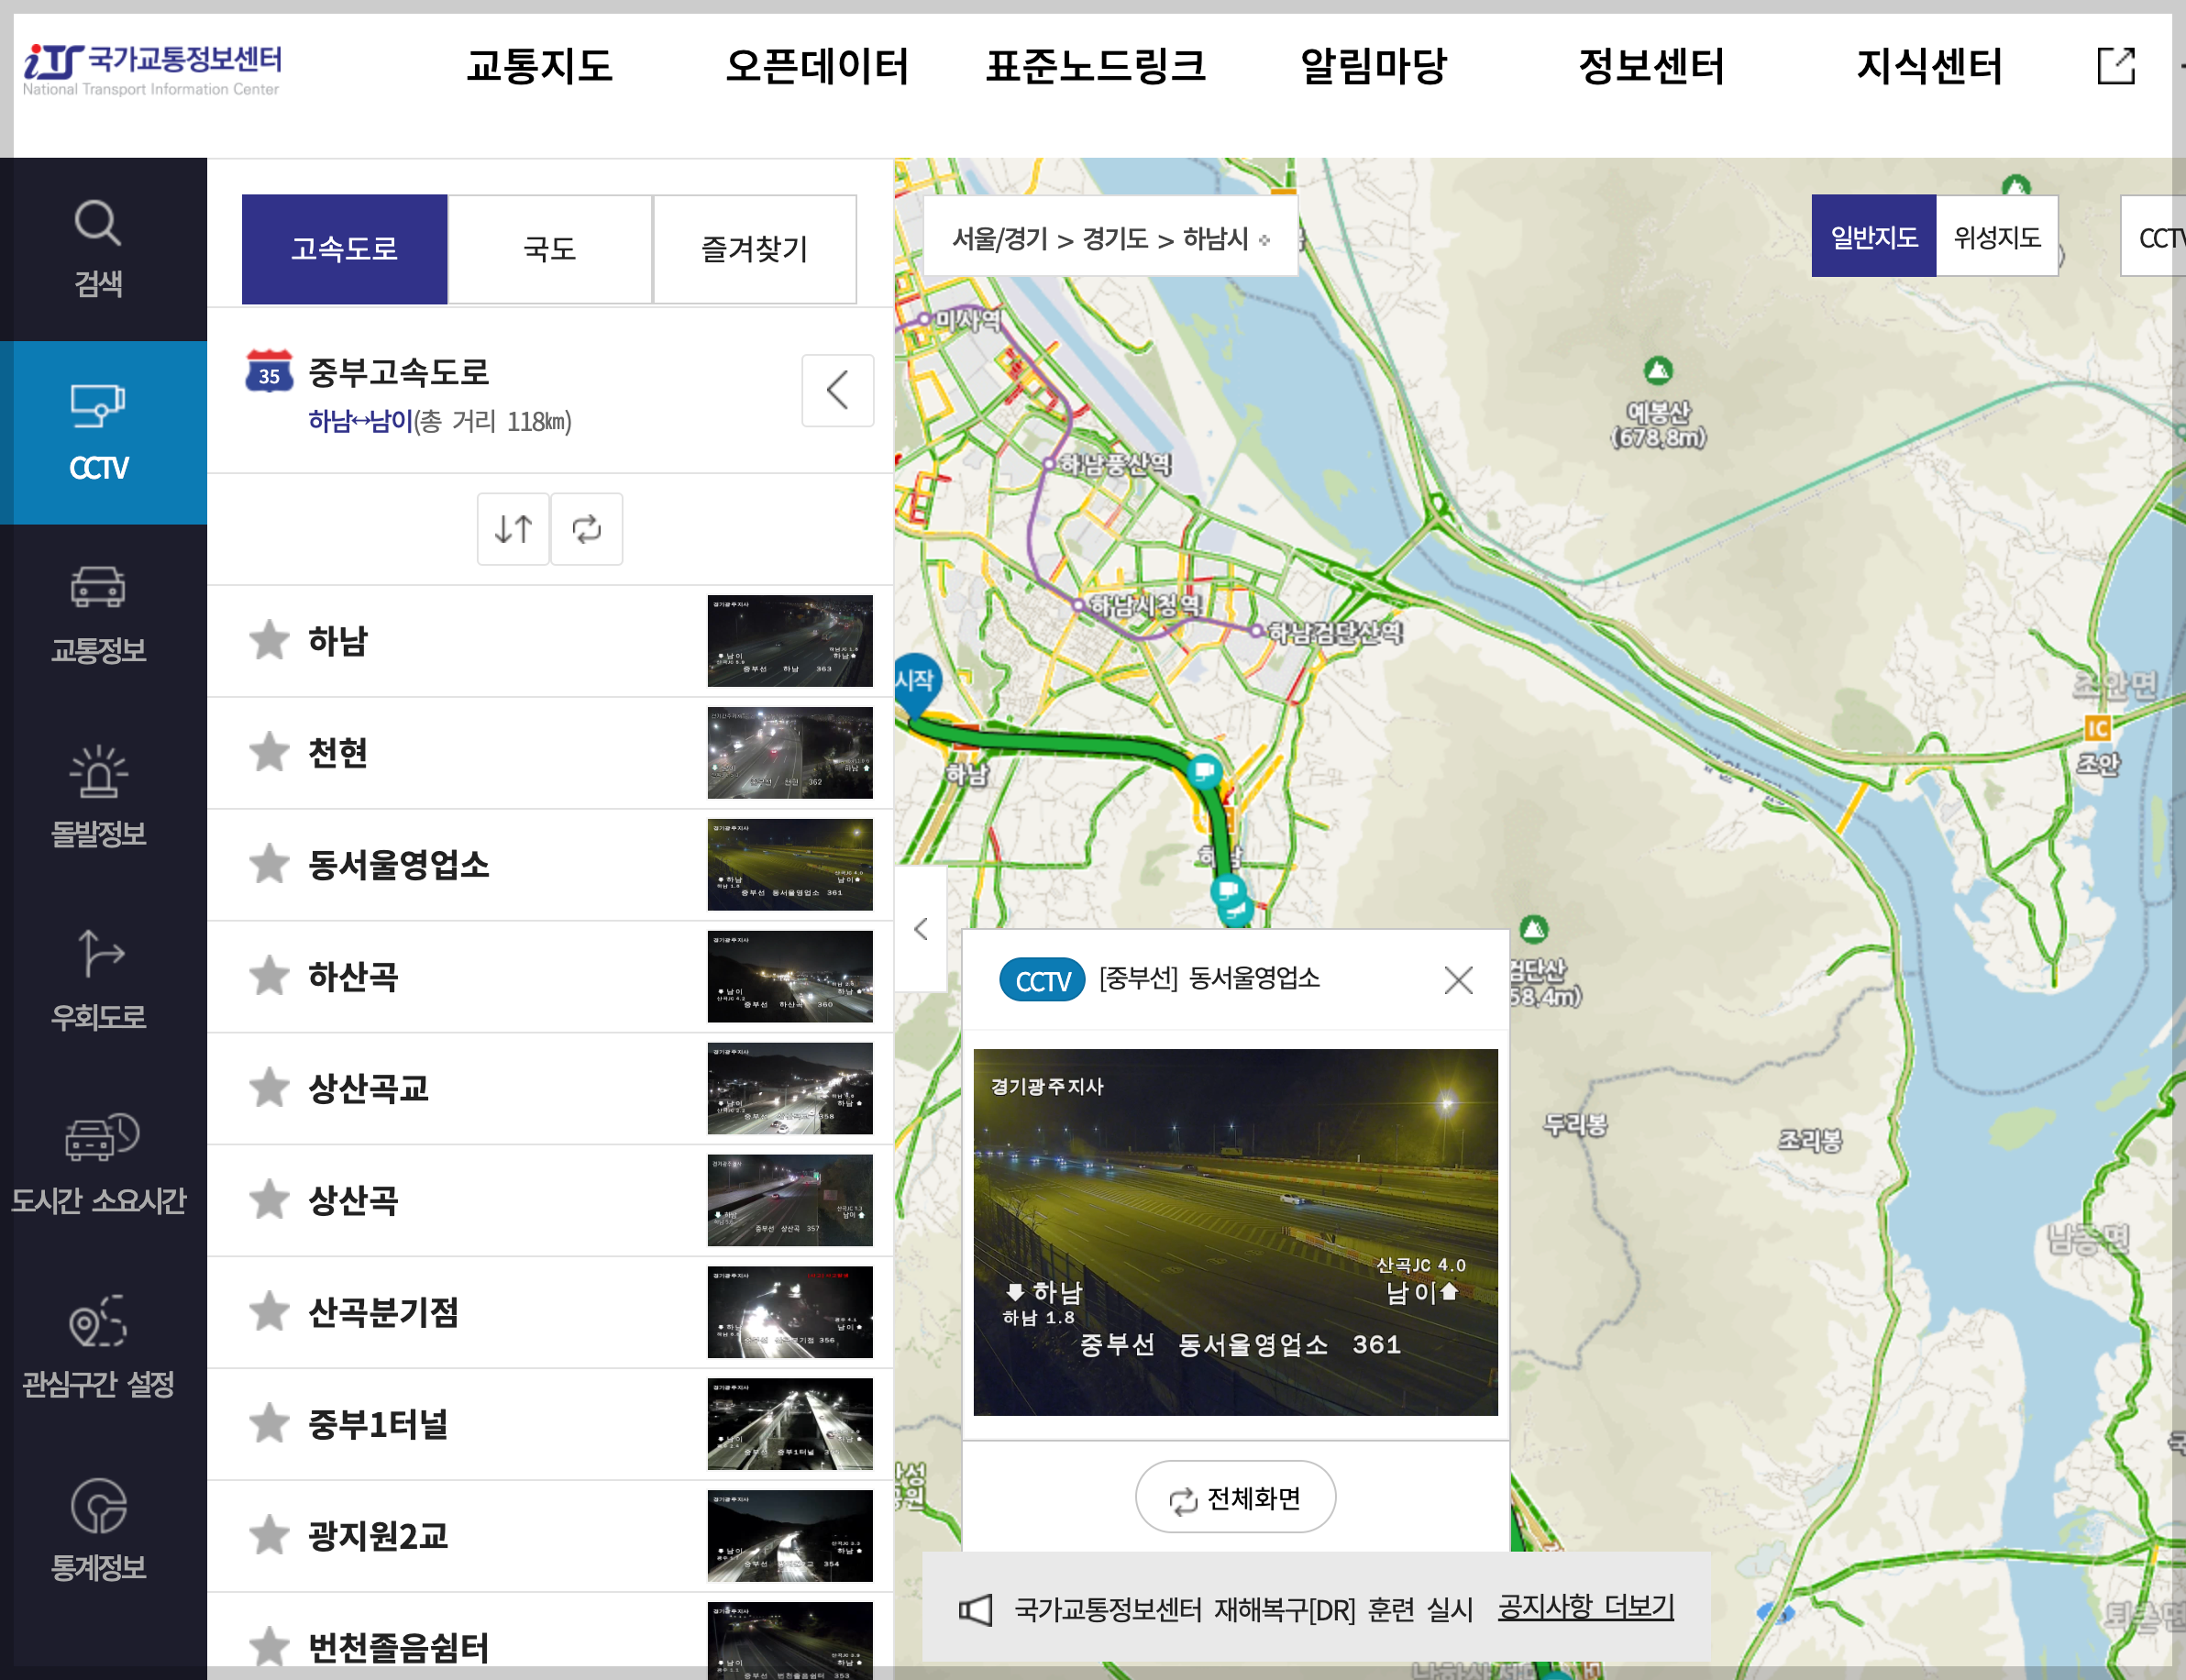Favorite the 하남 CCTV with its star

[268, 640]
